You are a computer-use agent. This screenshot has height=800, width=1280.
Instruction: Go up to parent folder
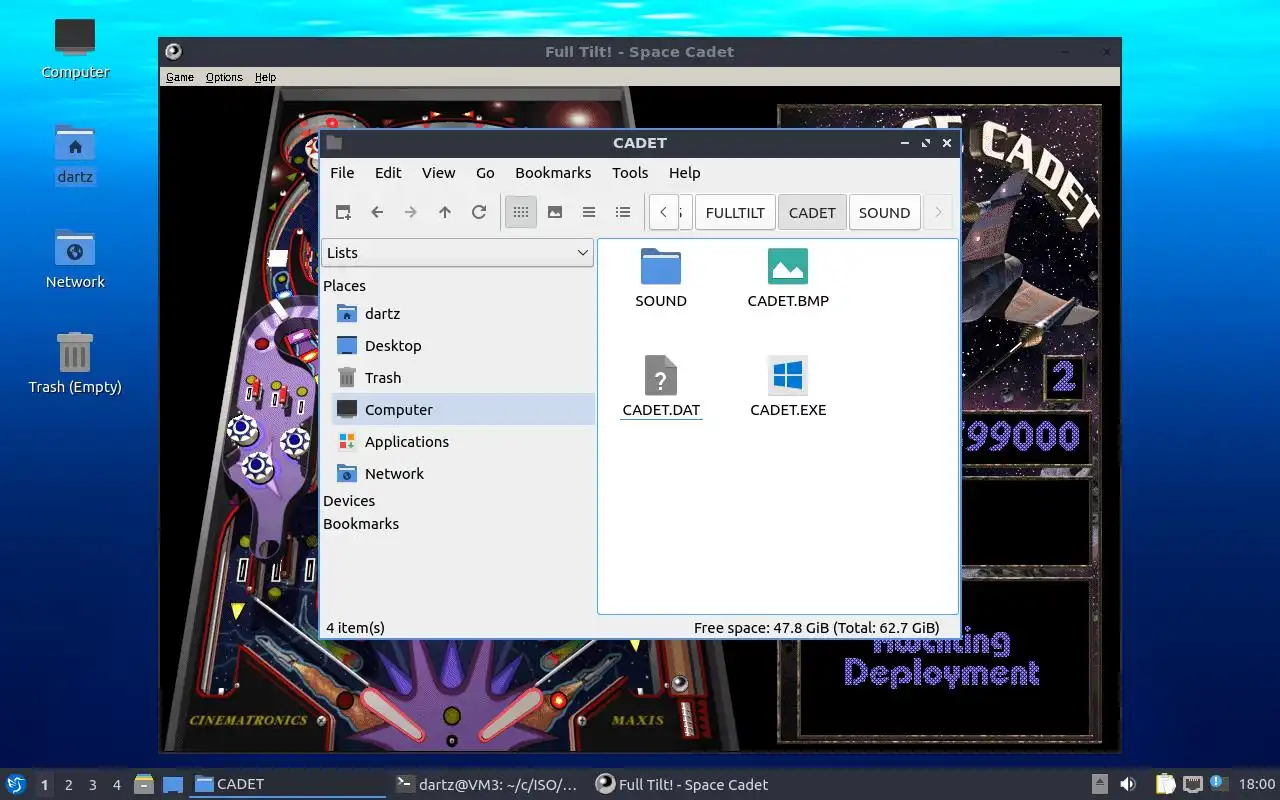tap(445, 212)
